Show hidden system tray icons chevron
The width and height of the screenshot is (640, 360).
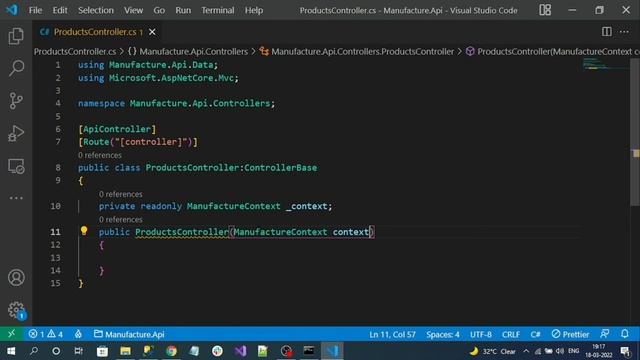coord(526,351)
